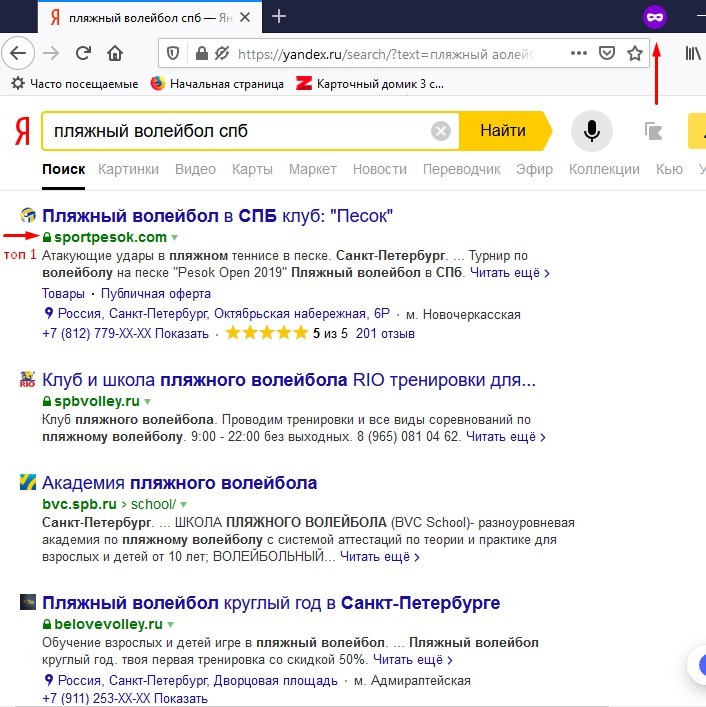Click the 'school/' URL path segment

click(x=153, y=504)
